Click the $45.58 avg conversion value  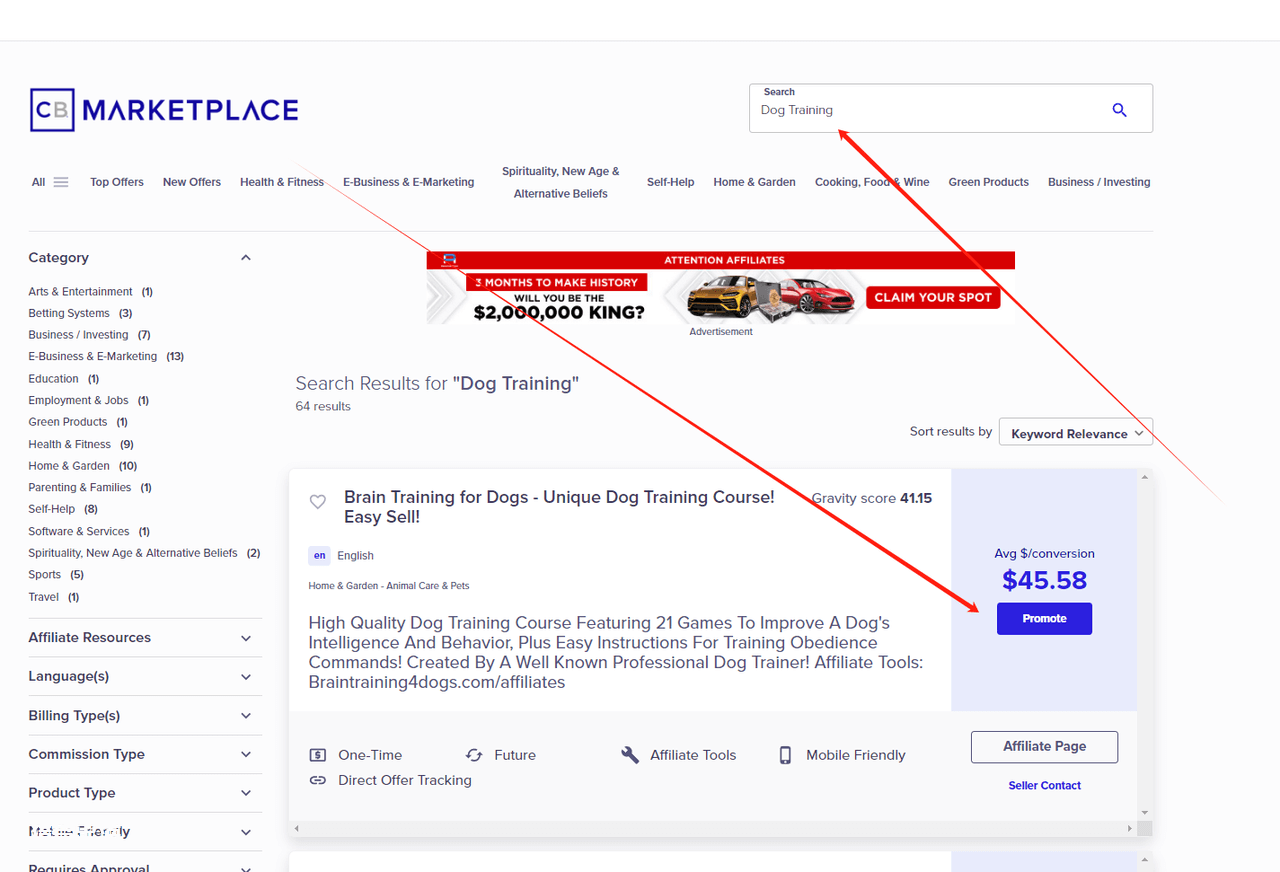click(1044, 580)
